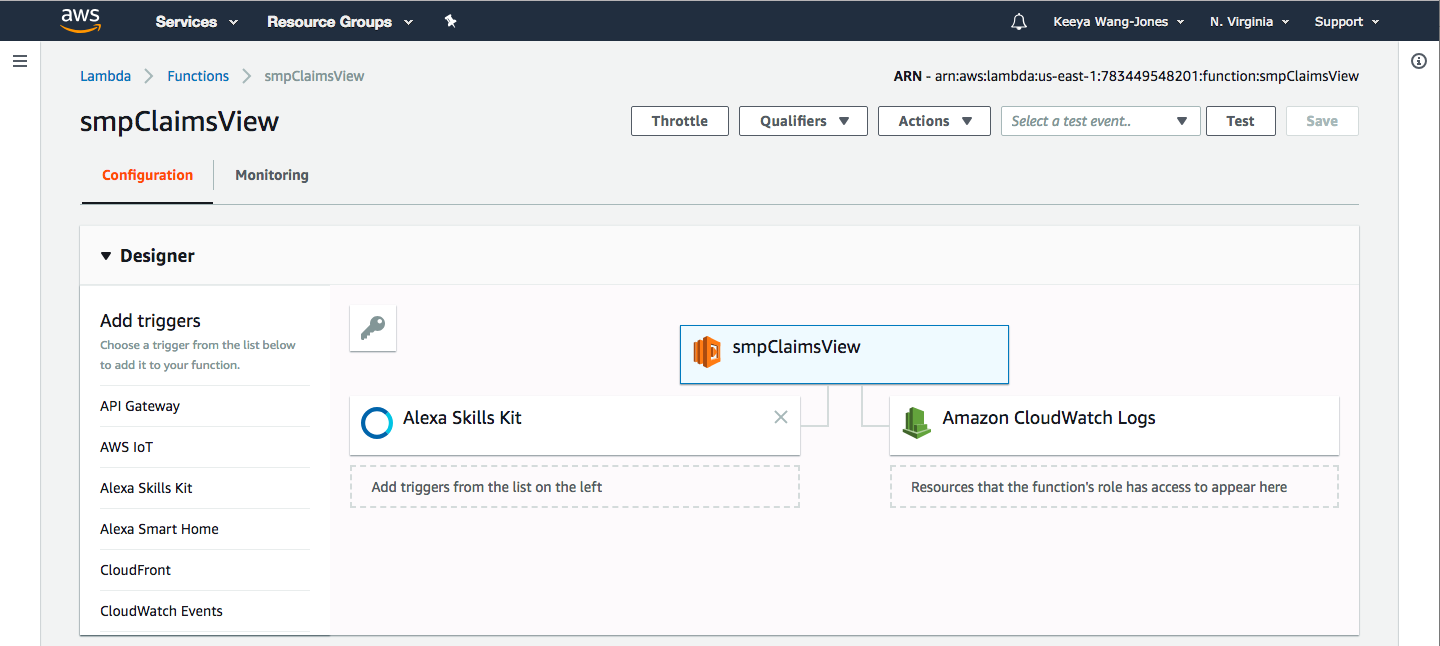Click the pin/favorites icon in the navbar

click(450, 20)
